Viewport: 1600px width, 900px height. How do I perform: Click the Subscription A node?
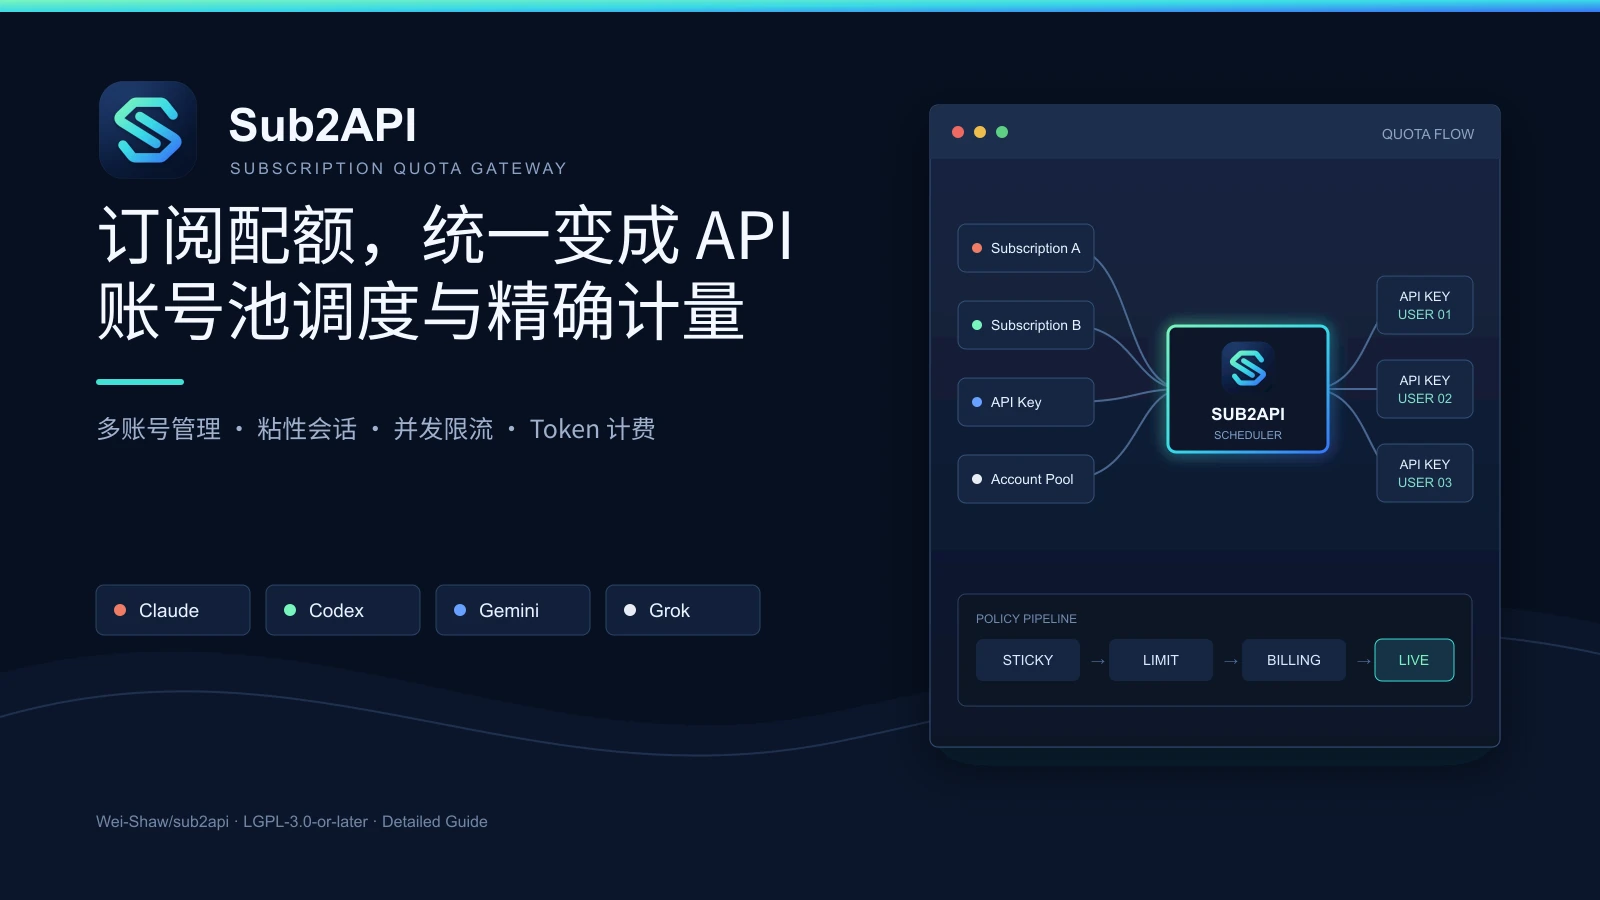pyautogui.click(x=1026, y=248)
